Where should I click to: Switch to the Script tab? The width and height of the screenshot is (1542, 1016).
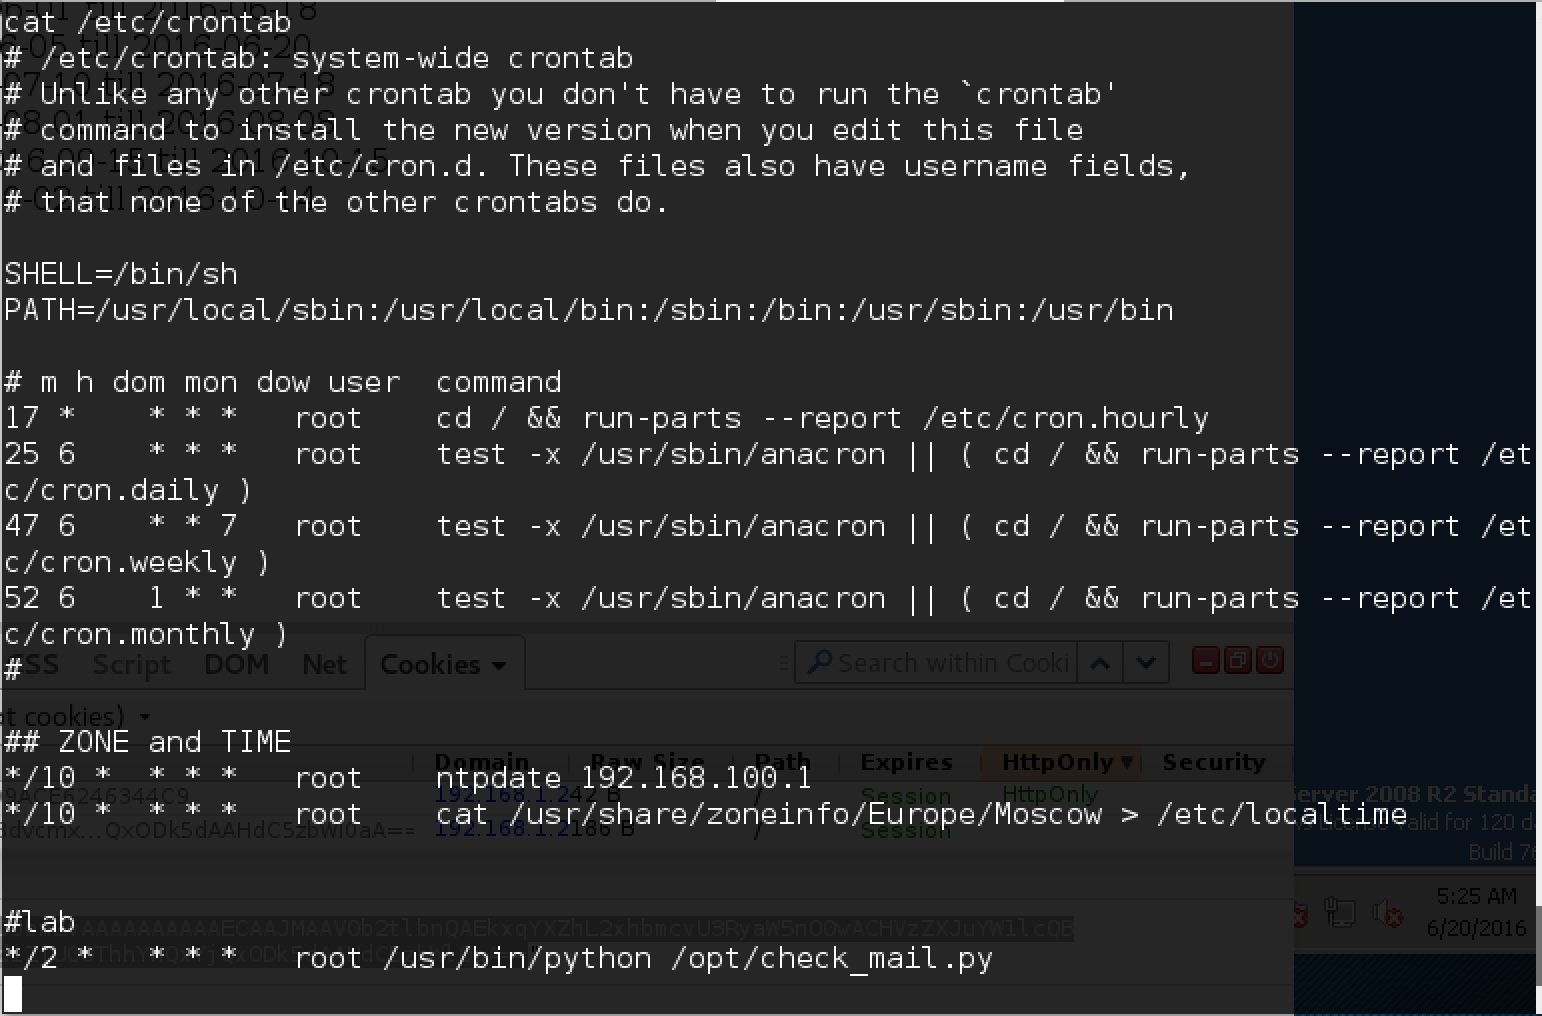coord(131,665)
